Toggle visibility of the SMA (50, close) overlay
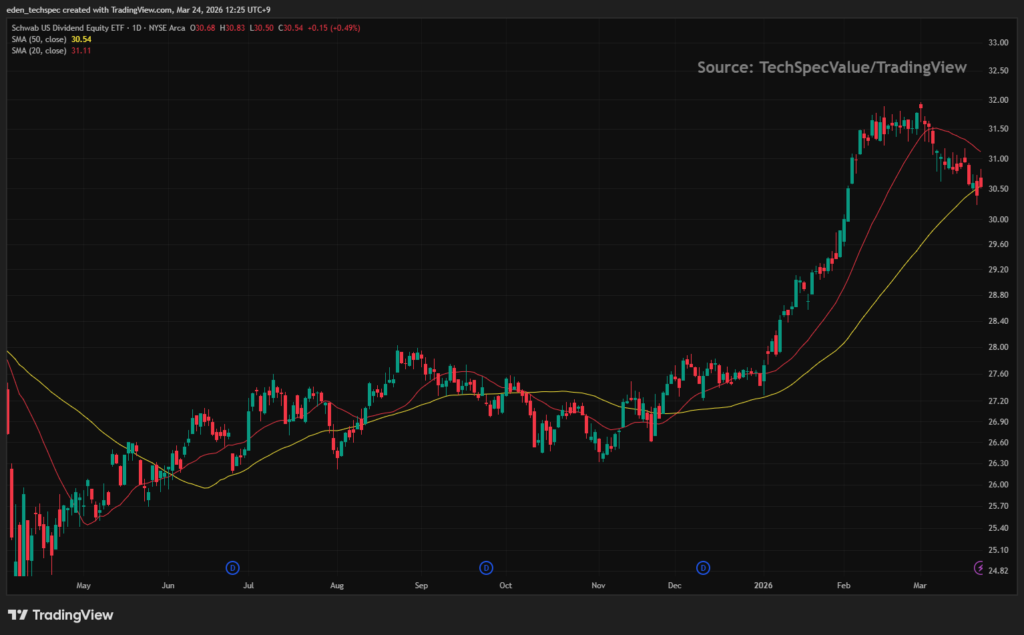1024x635 pixels. coord(40,39)
